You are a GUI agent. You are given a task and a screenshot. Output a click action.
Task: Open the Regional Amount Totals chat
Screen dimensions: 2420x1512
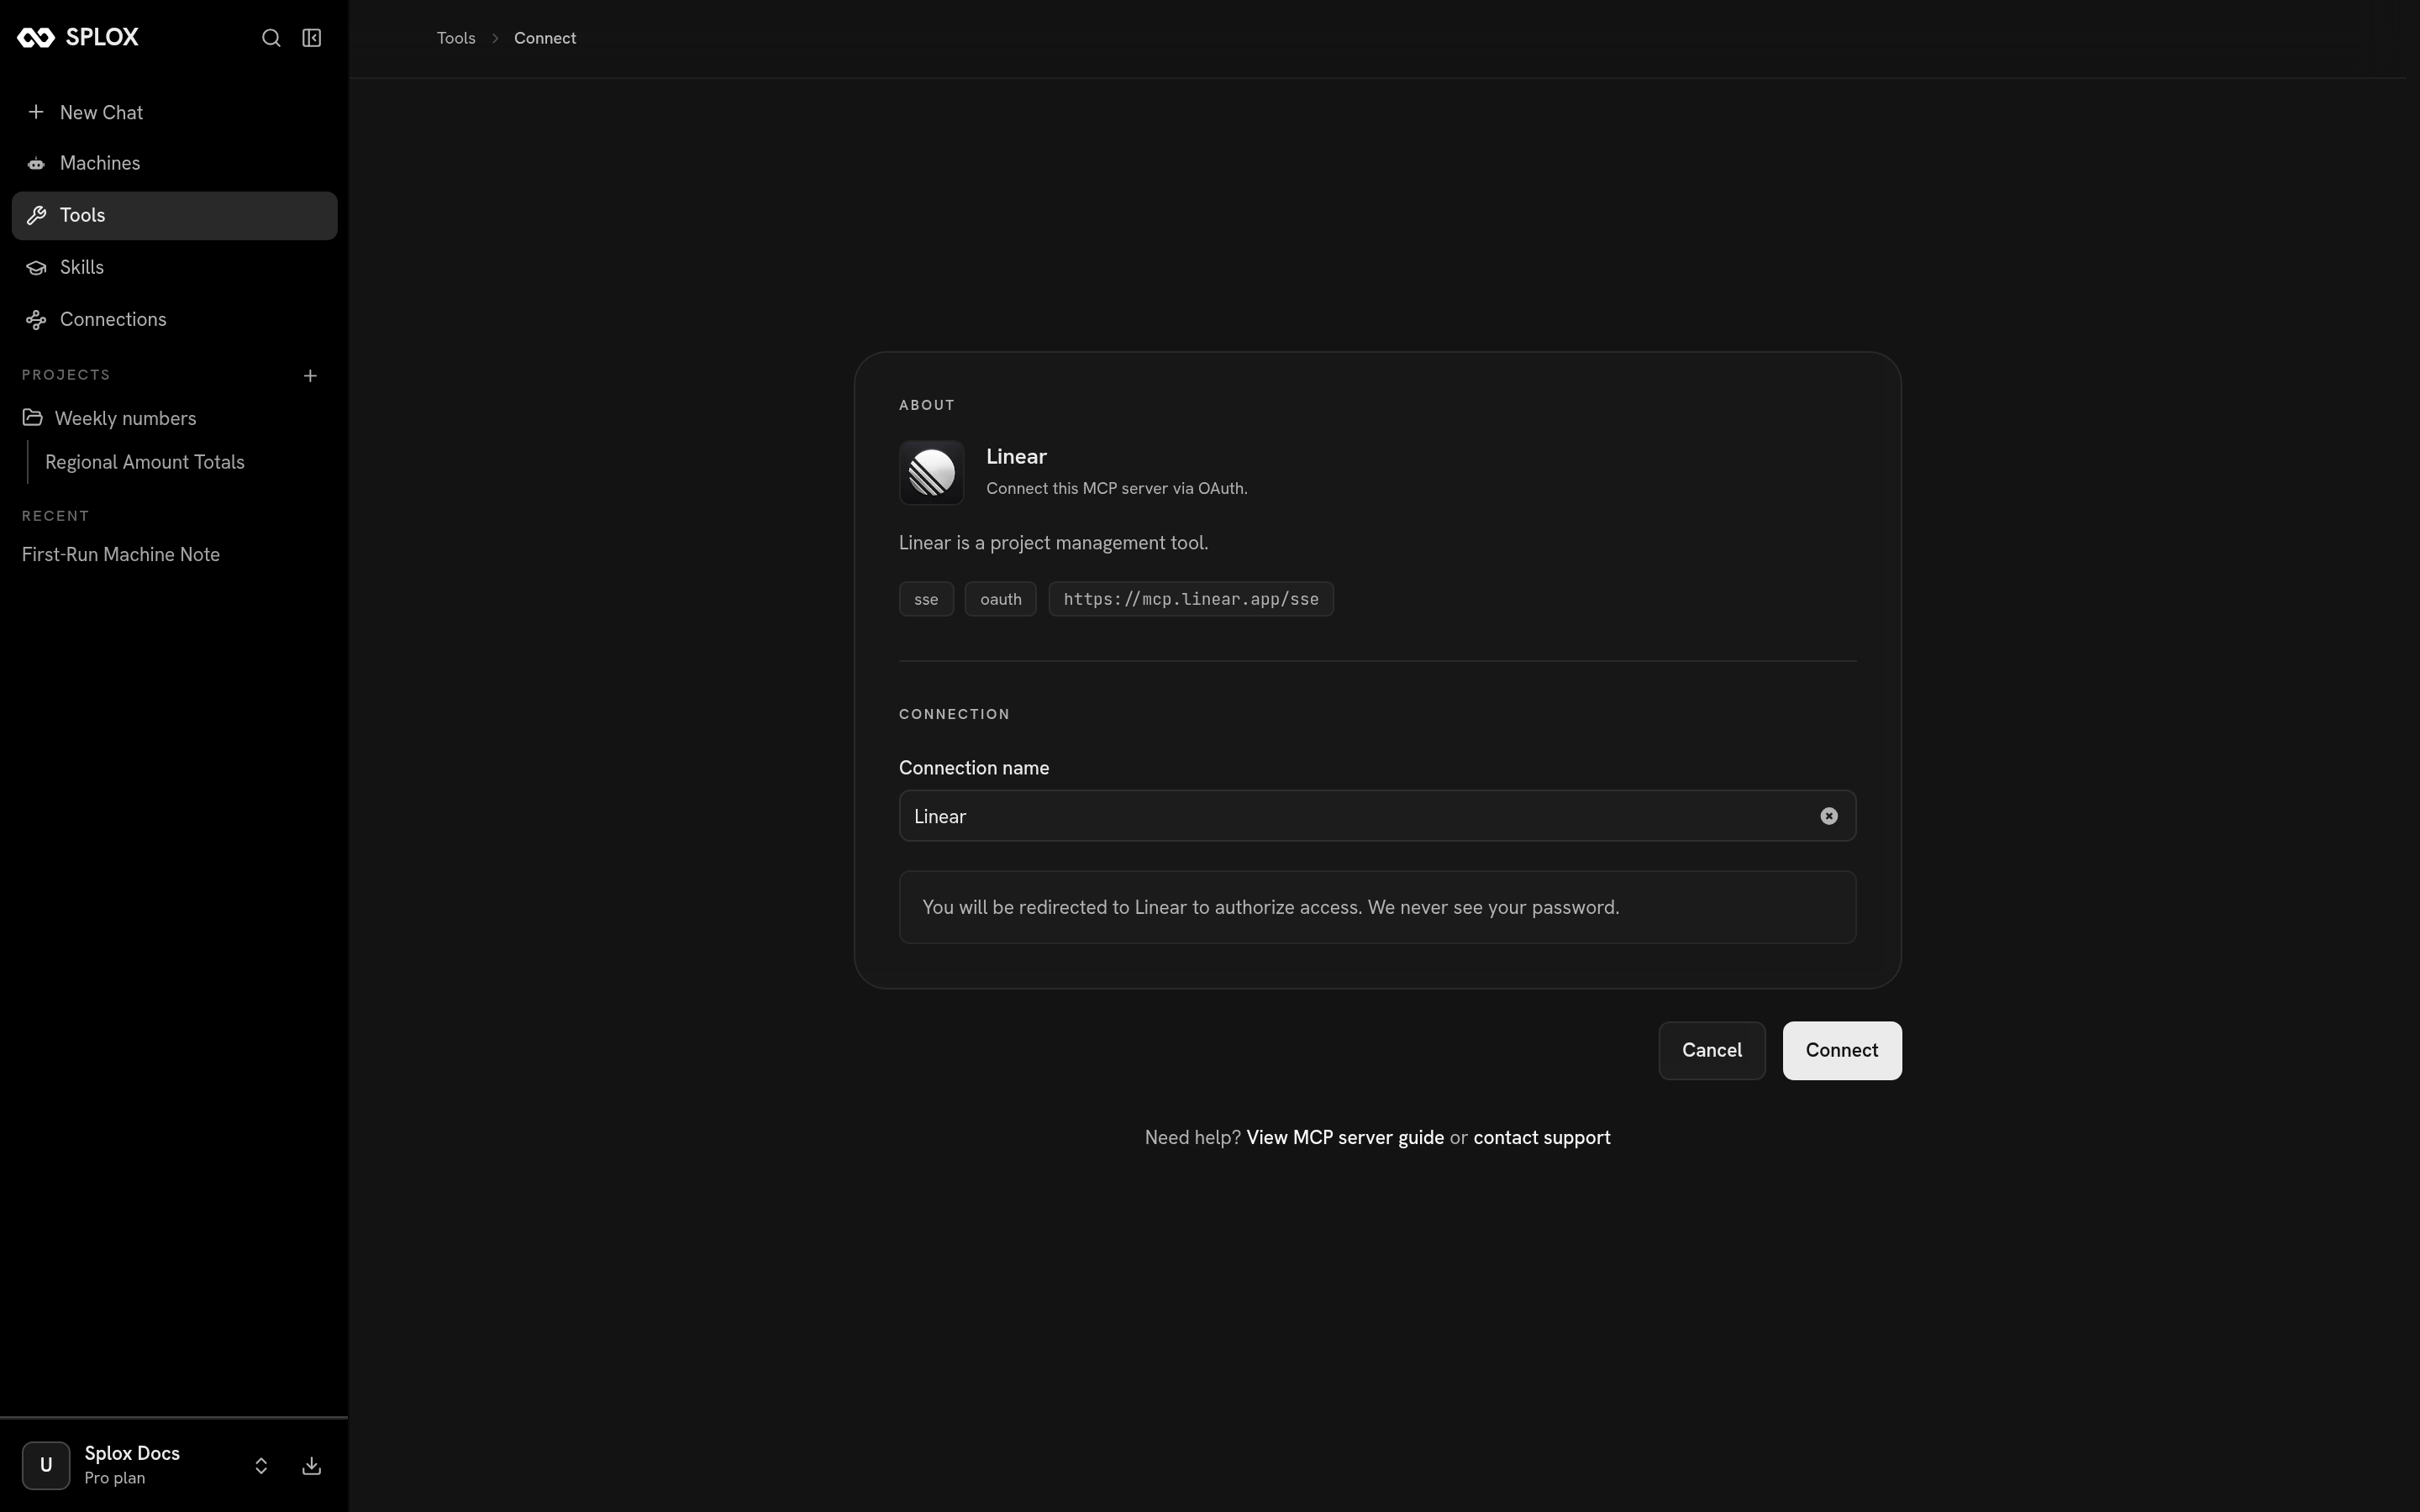(x=145, y=462)
